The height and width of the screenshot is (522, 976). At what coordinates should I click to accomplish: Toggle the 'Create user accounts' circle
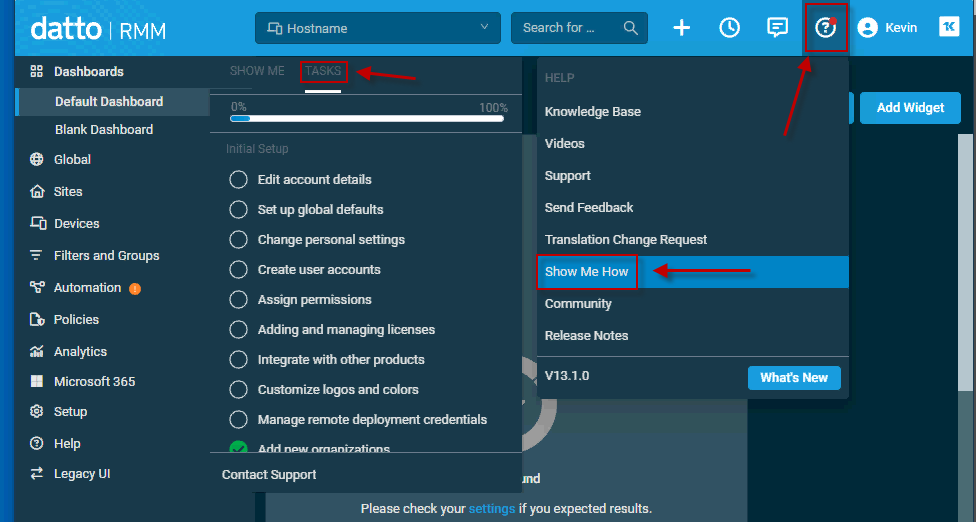point(238,270)
